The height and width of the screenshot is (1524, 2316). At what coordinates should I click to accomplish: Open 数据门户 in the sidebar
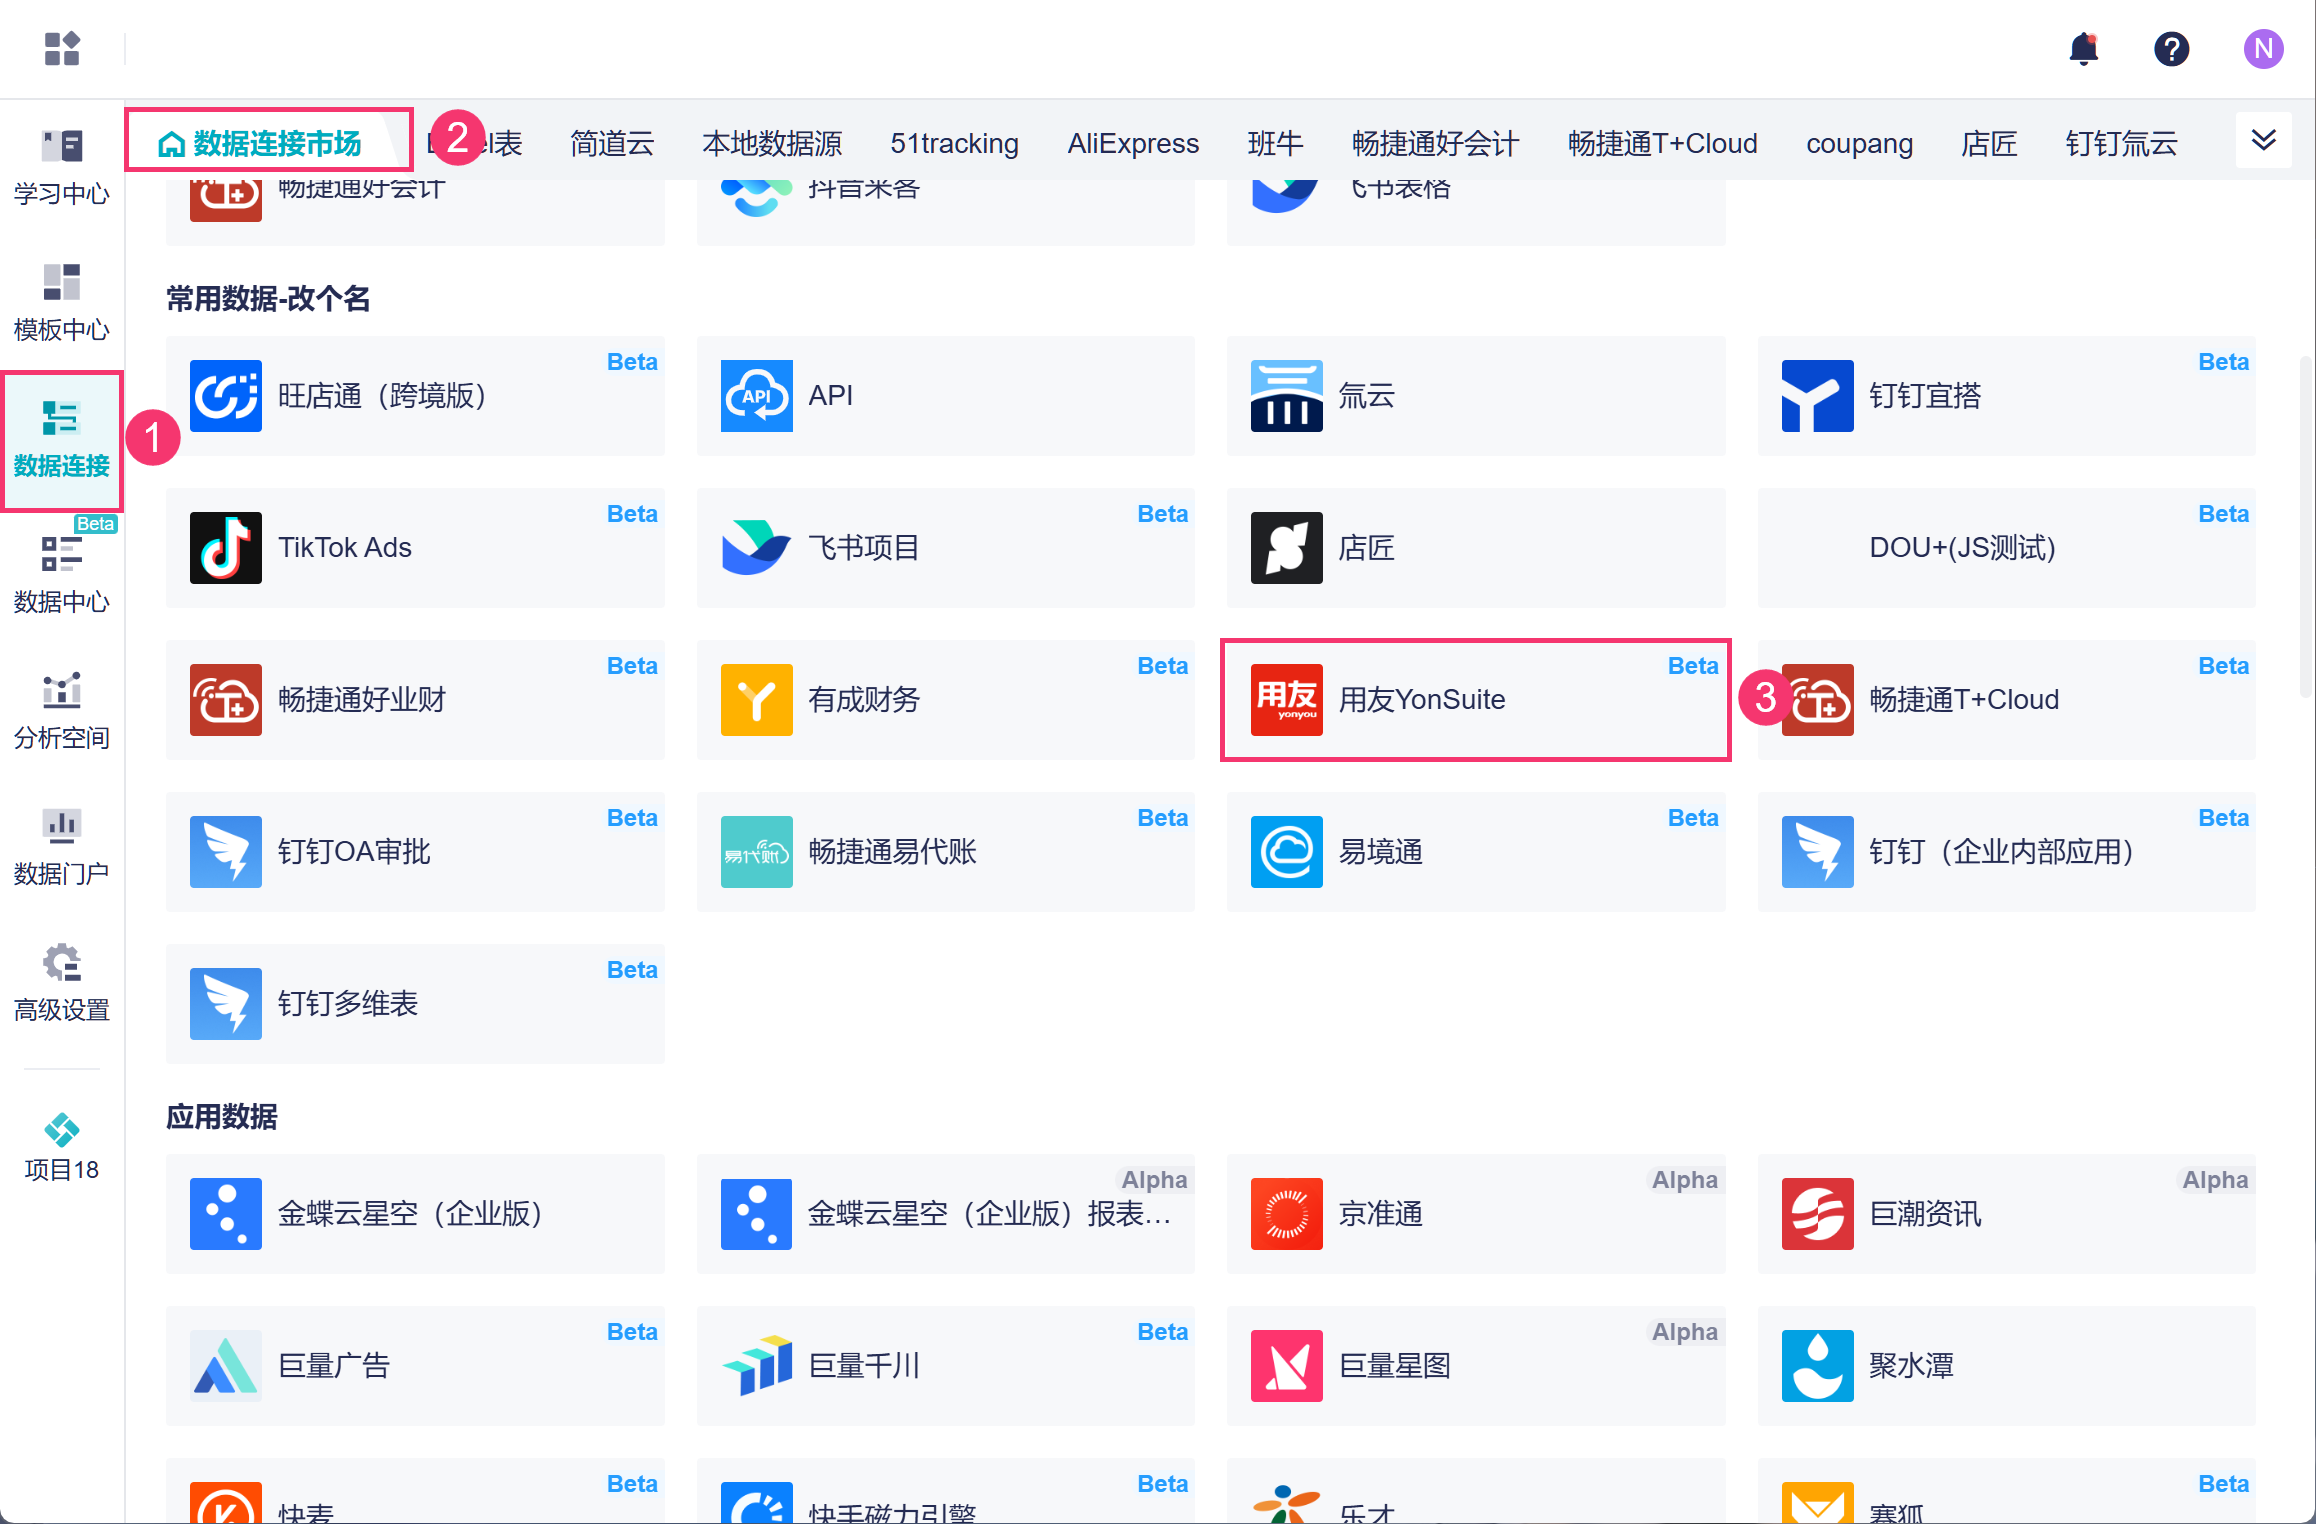[x=62, y=846]
